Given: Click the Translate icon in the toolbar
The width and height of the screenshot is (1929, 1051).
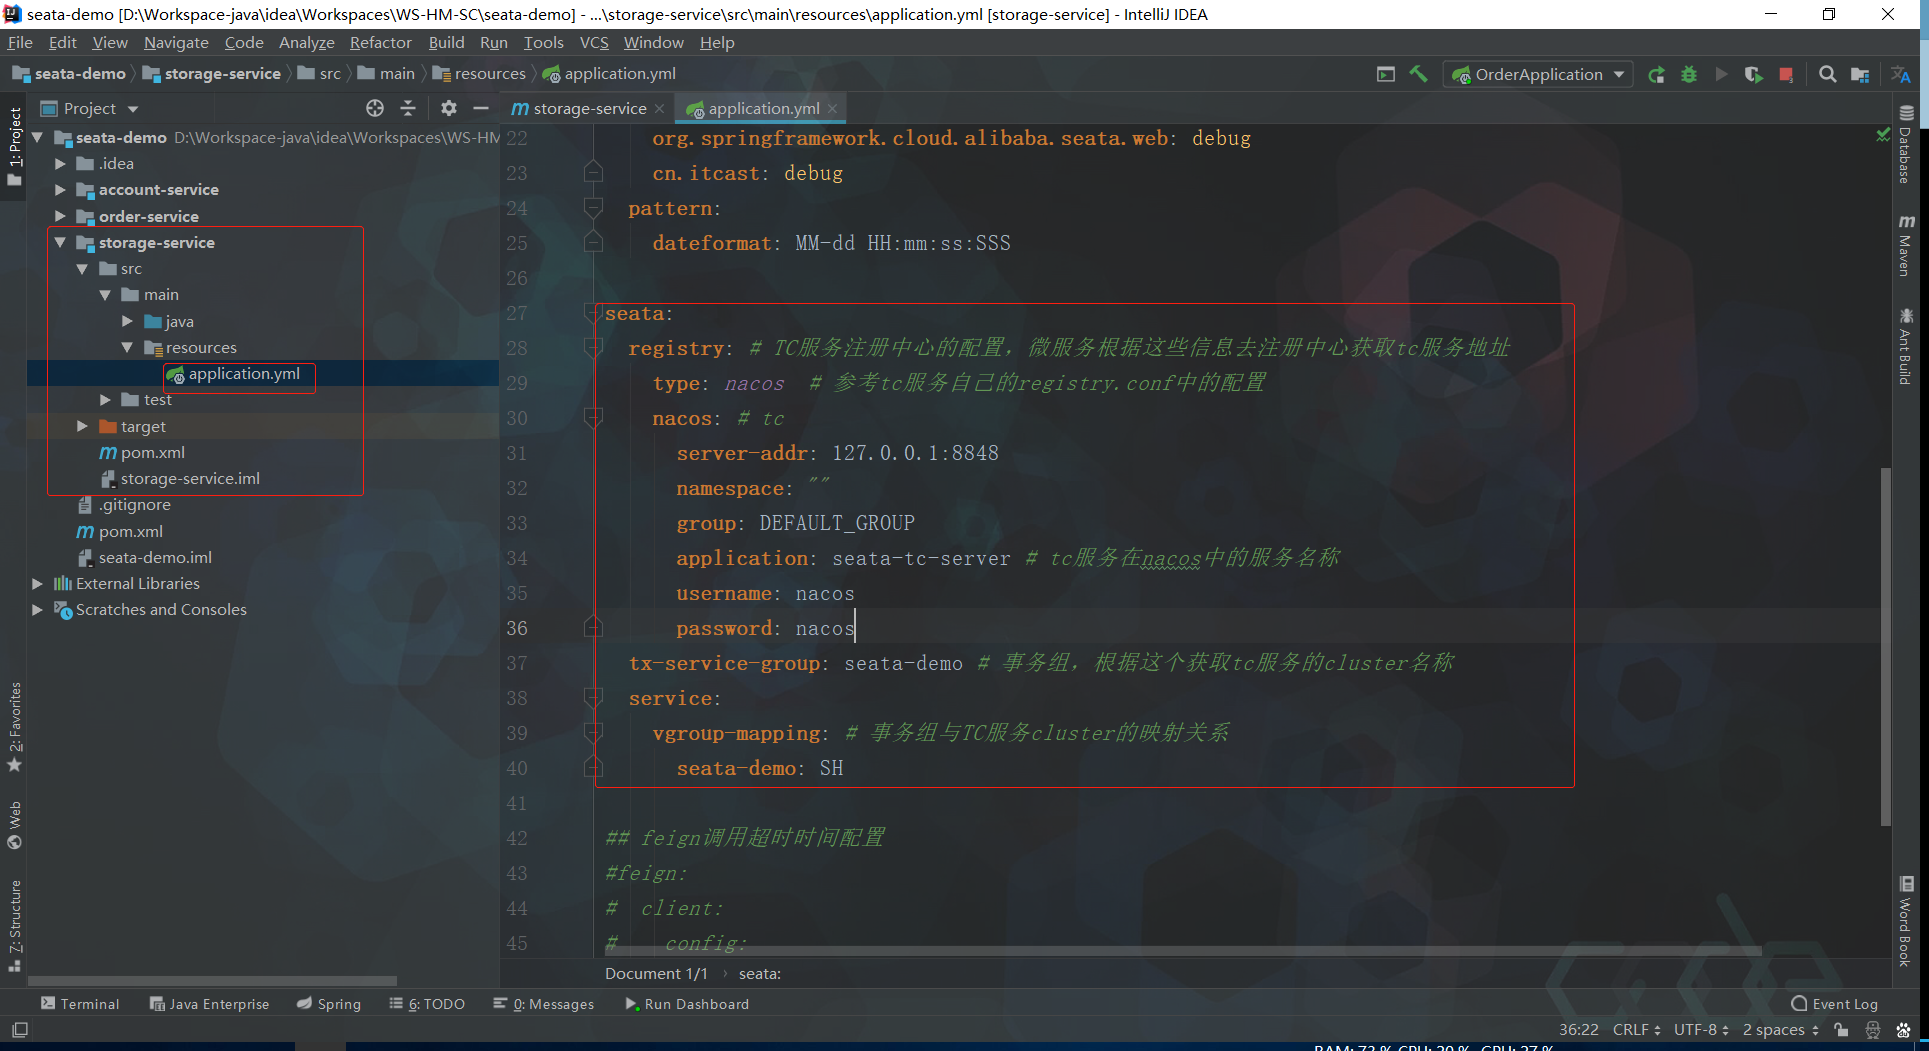Looking at the screenshot, I should pos(1901,74).
